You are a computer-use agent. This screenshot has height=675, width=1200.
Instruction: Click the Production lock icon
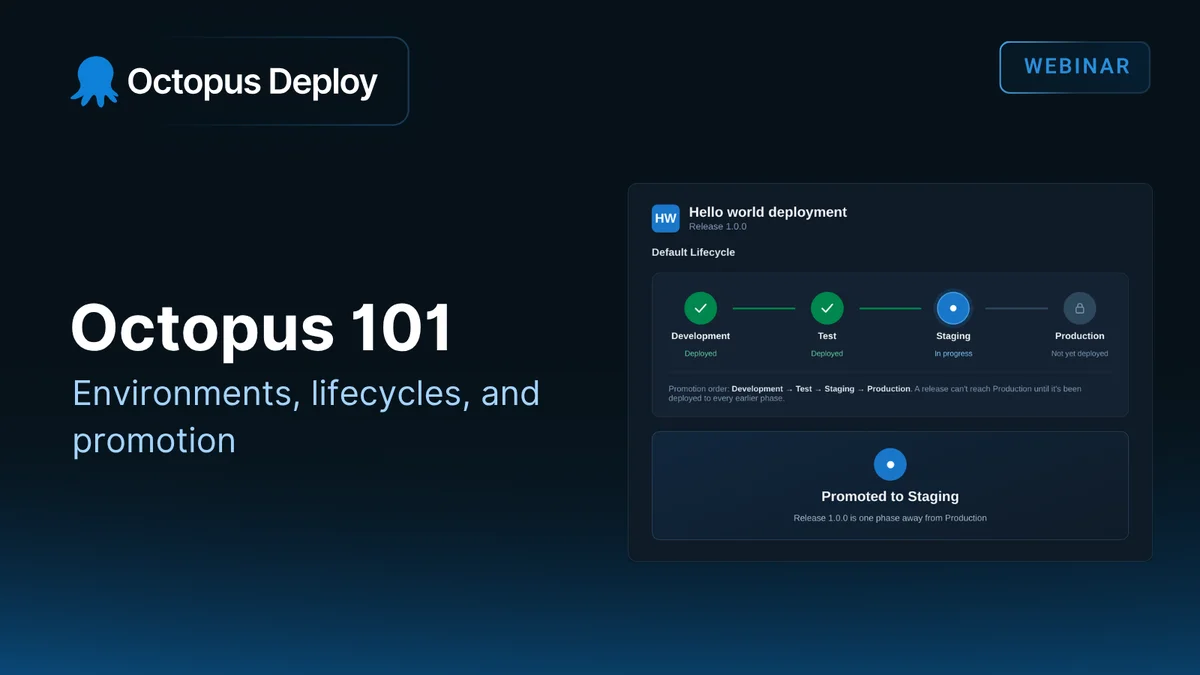[1080, 308]
